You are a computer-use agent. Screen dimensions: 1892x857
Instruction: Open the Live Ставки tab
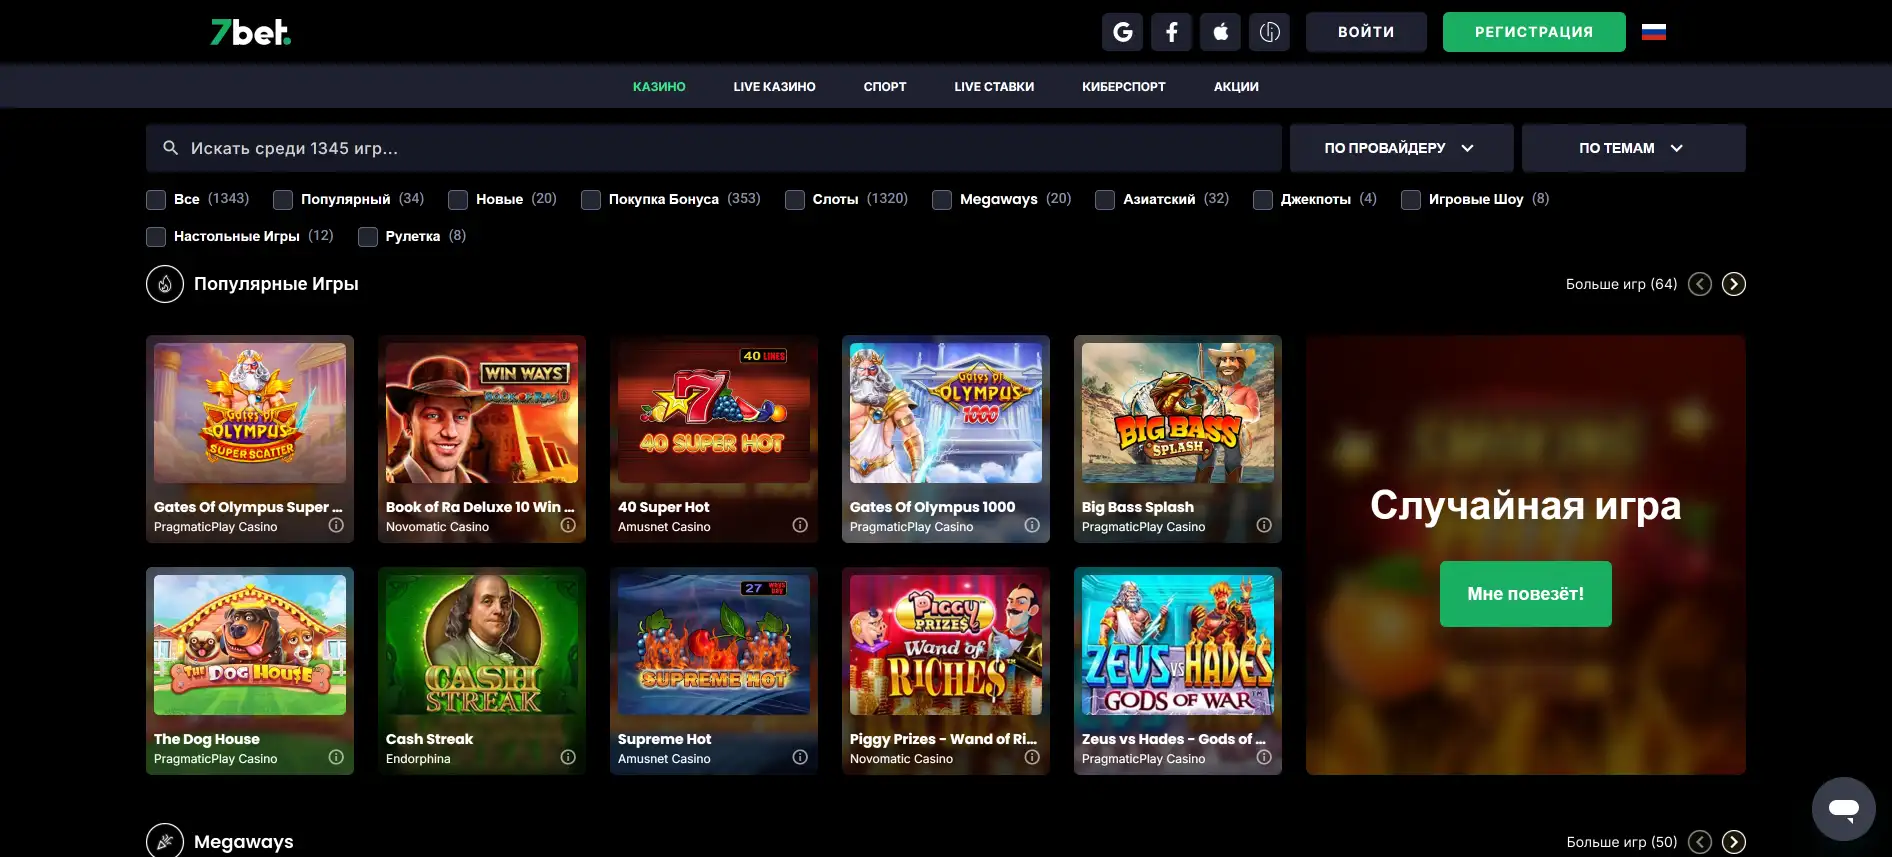(994, 87)
